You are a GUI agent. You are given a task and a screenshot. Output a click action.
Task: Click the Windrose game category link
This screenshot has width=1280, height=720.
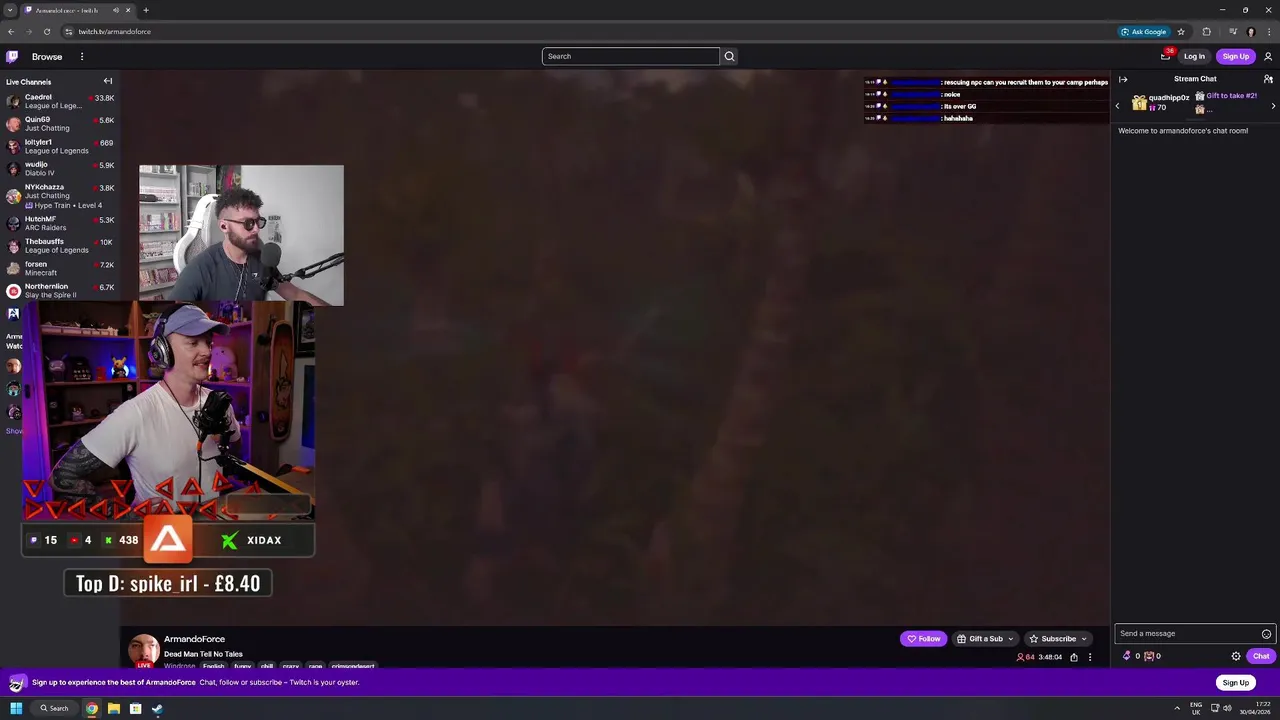pyautogui.click(x=180, y=666)
